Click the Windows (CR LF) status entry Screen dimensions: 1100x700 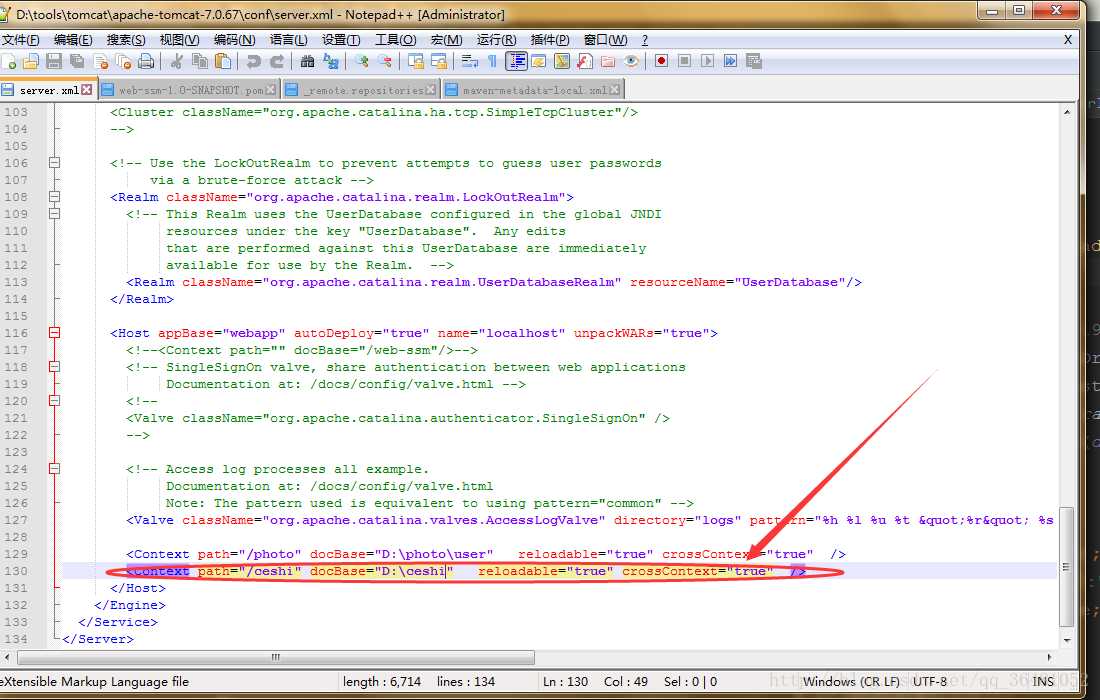pos(851,681)
